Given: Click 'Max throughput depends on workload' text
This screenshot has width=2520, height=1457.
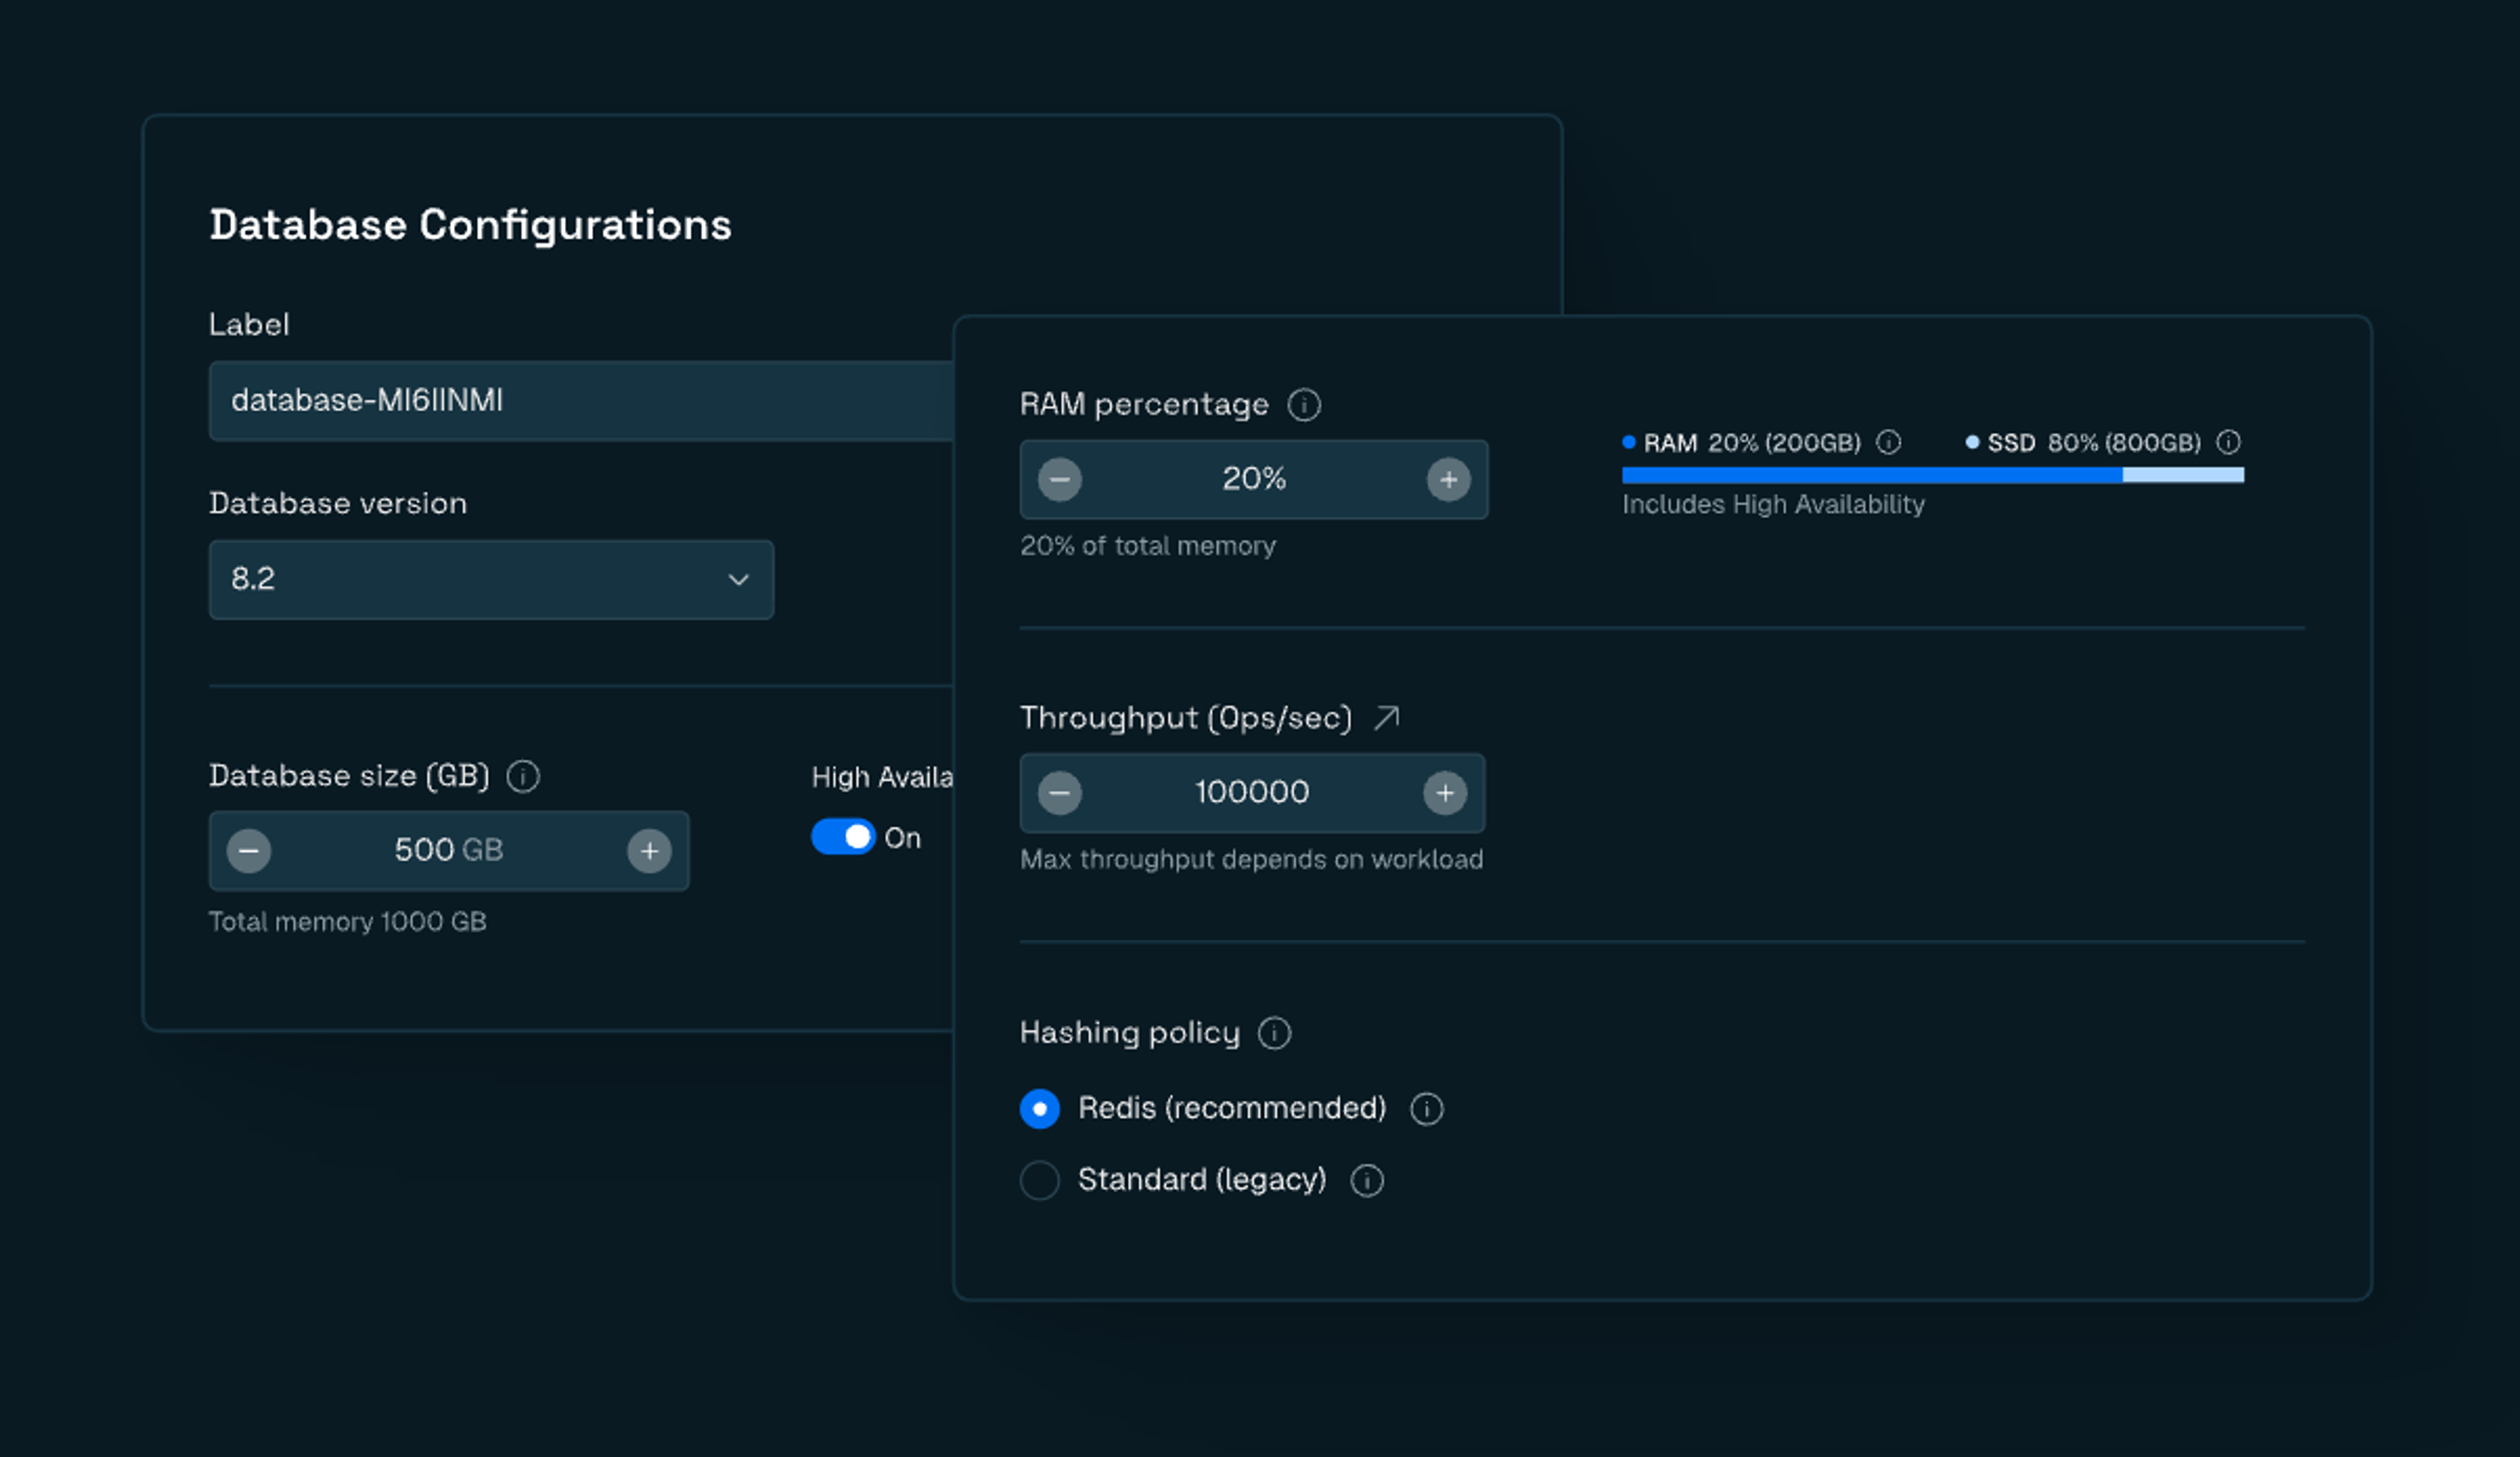Looking at the screenshot, I should tap(1251, 860).
